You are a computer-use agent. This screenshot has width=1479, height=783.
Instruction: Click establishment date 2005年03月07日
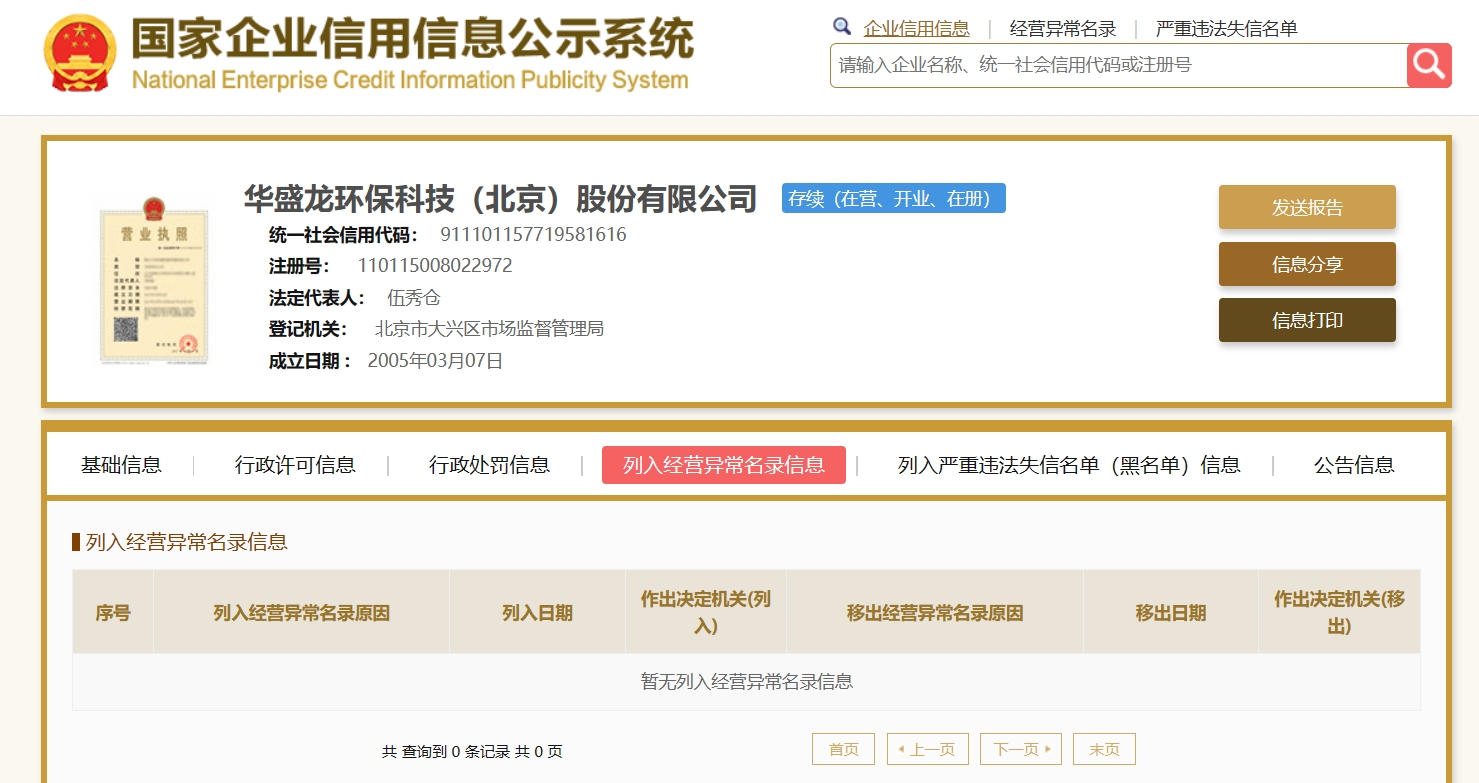(x=435, y=361)
